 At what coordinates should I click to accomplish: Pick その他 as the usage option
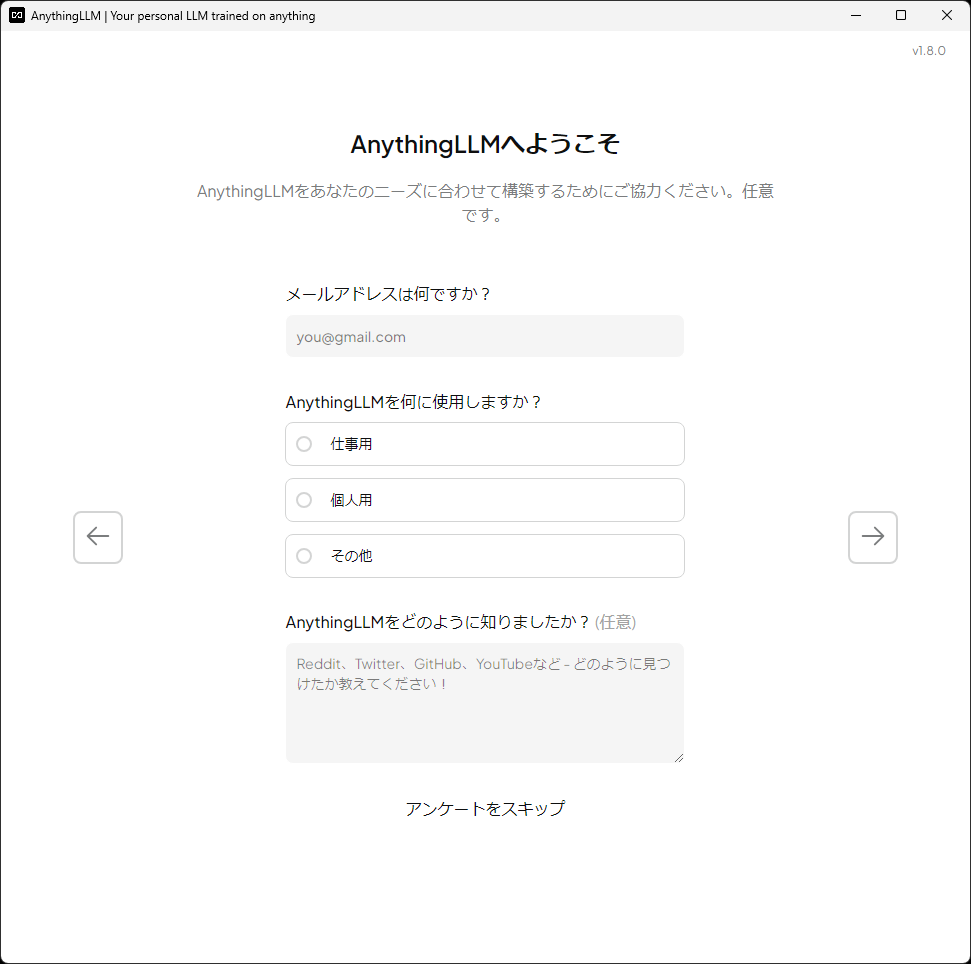484,556
